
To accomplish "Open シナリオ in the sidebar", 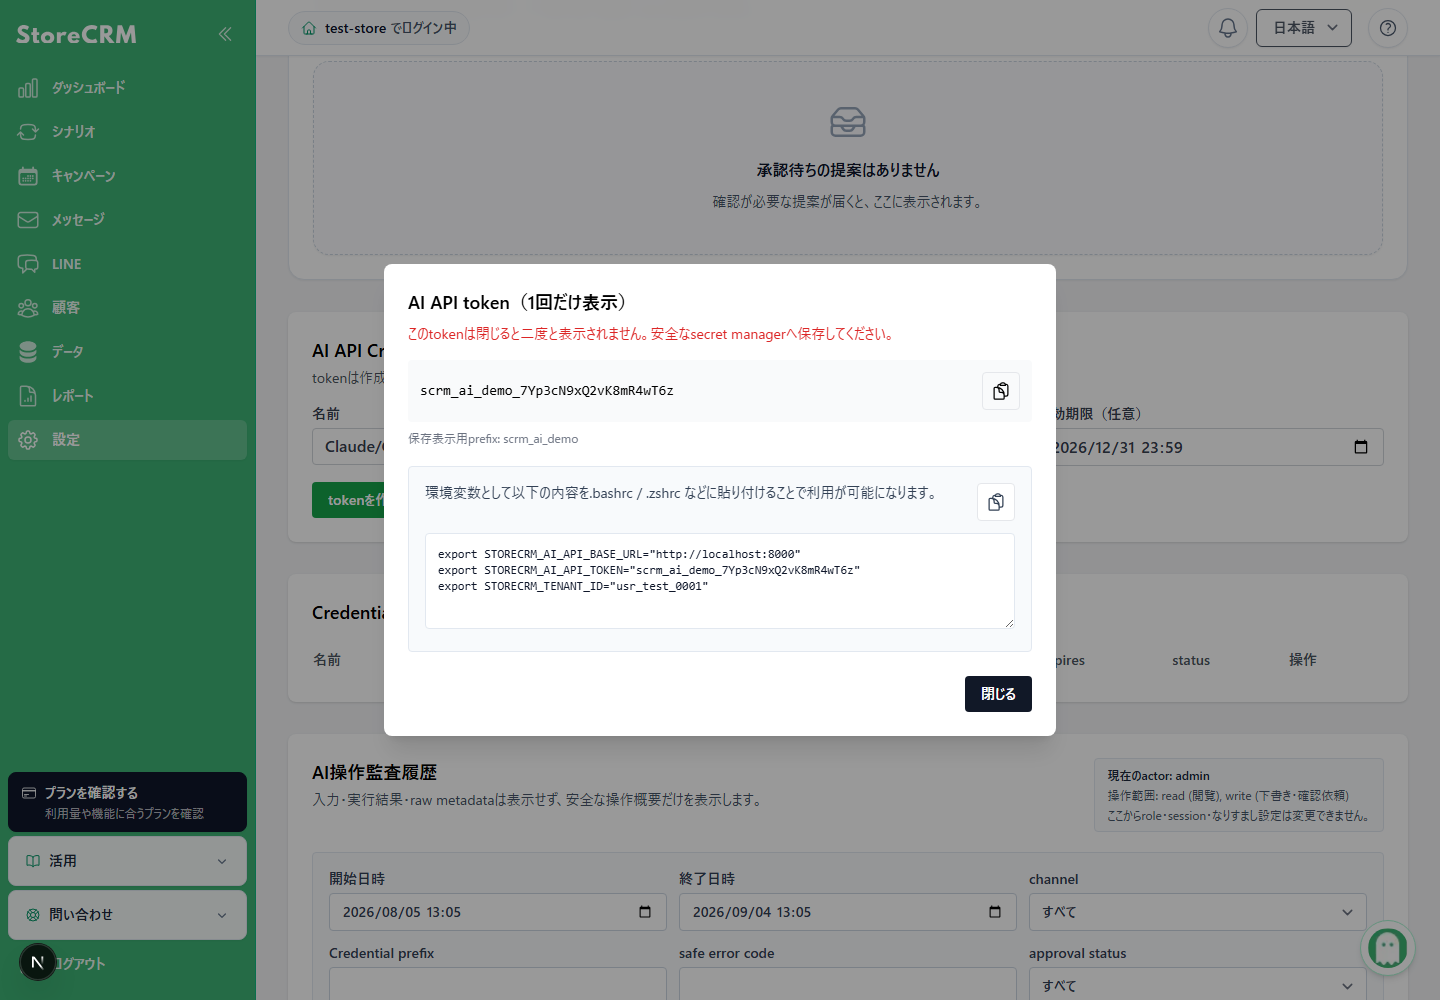I will click(x=127, y=132).
